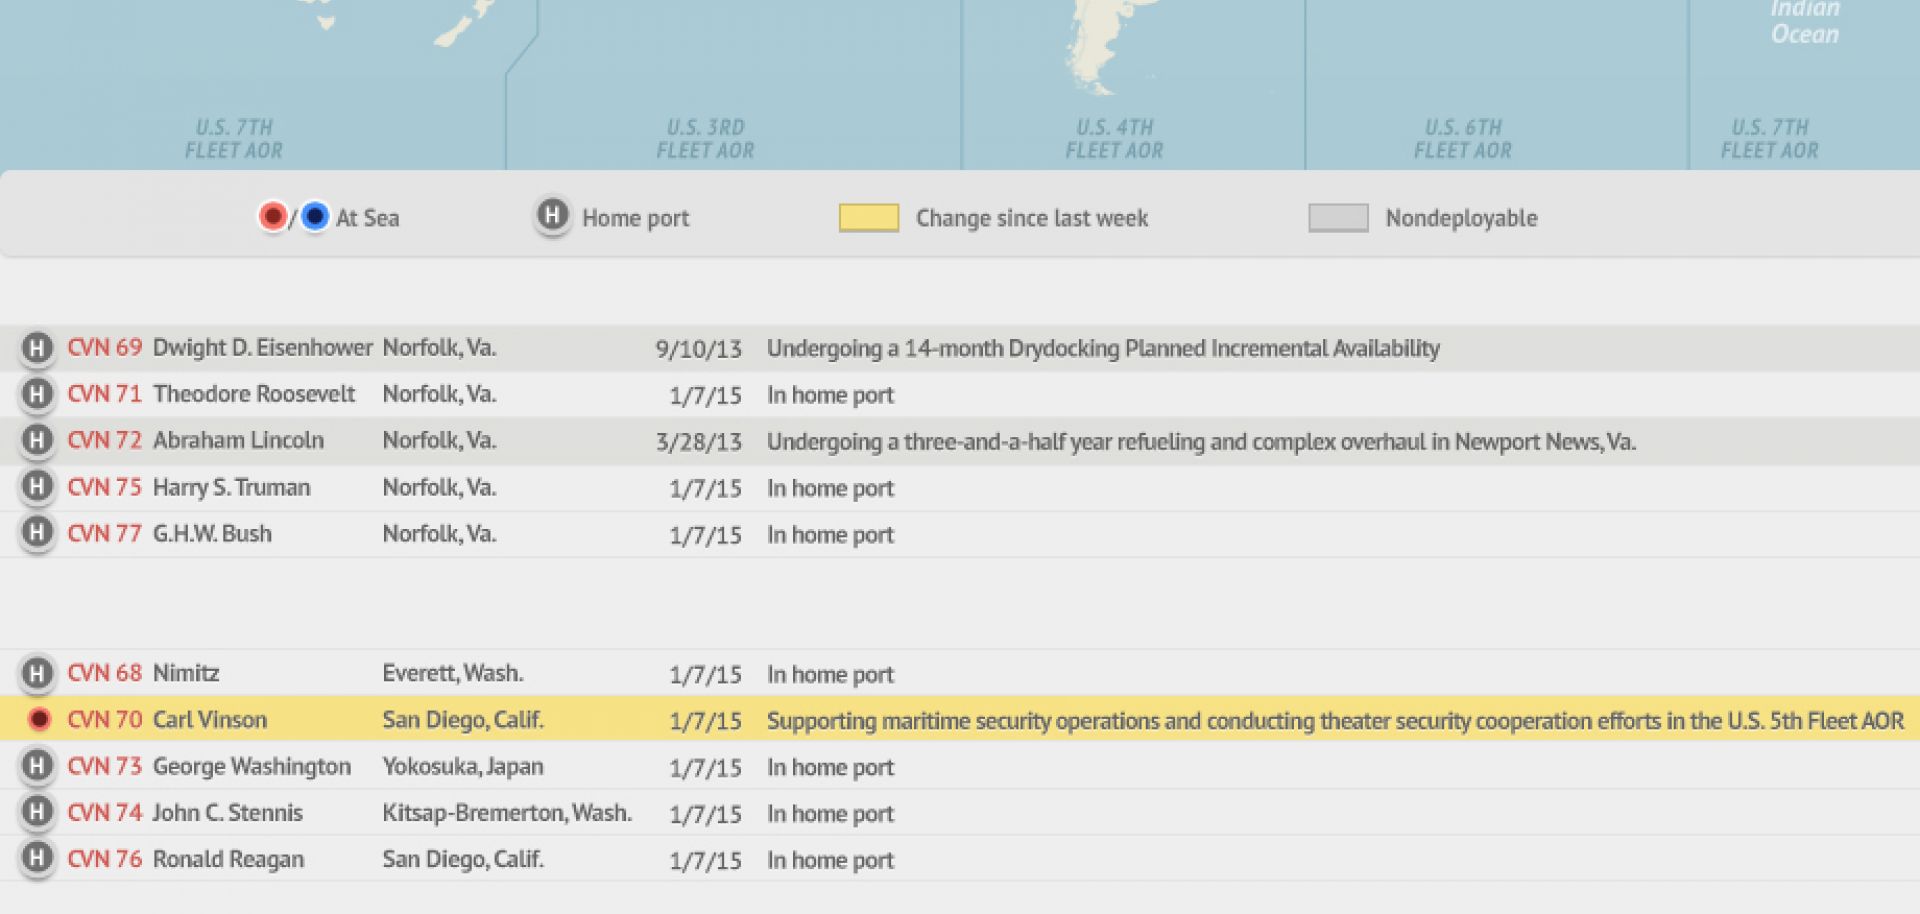Image resolution: width=1920 pixels, height=914 pixels.
Task: Click Harry S. Truman ship name
Action: (x=231, y=488)
